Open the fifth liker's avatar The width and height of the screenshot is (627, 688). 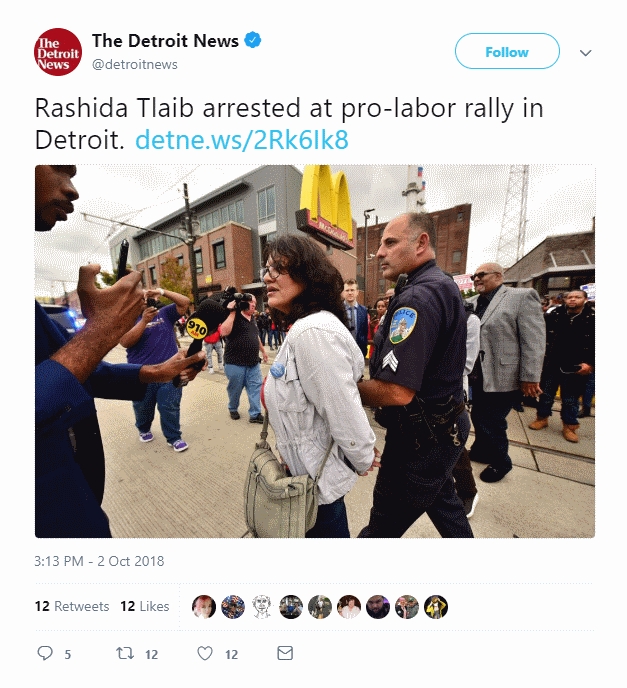pyautogui.click(x=320, y=607)
